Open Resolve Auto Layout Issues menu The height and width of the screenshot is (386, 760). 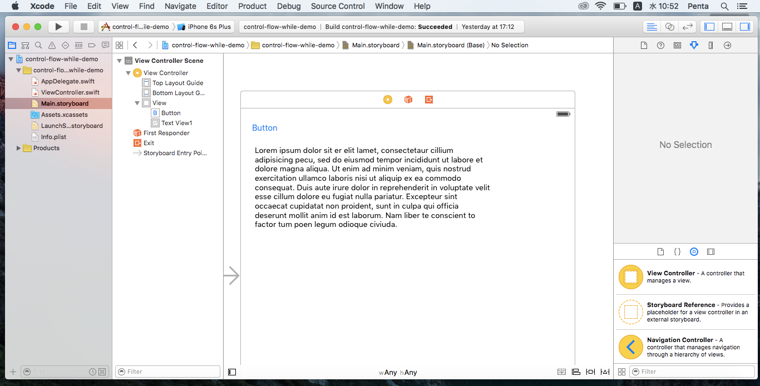[x=605, y=372]
